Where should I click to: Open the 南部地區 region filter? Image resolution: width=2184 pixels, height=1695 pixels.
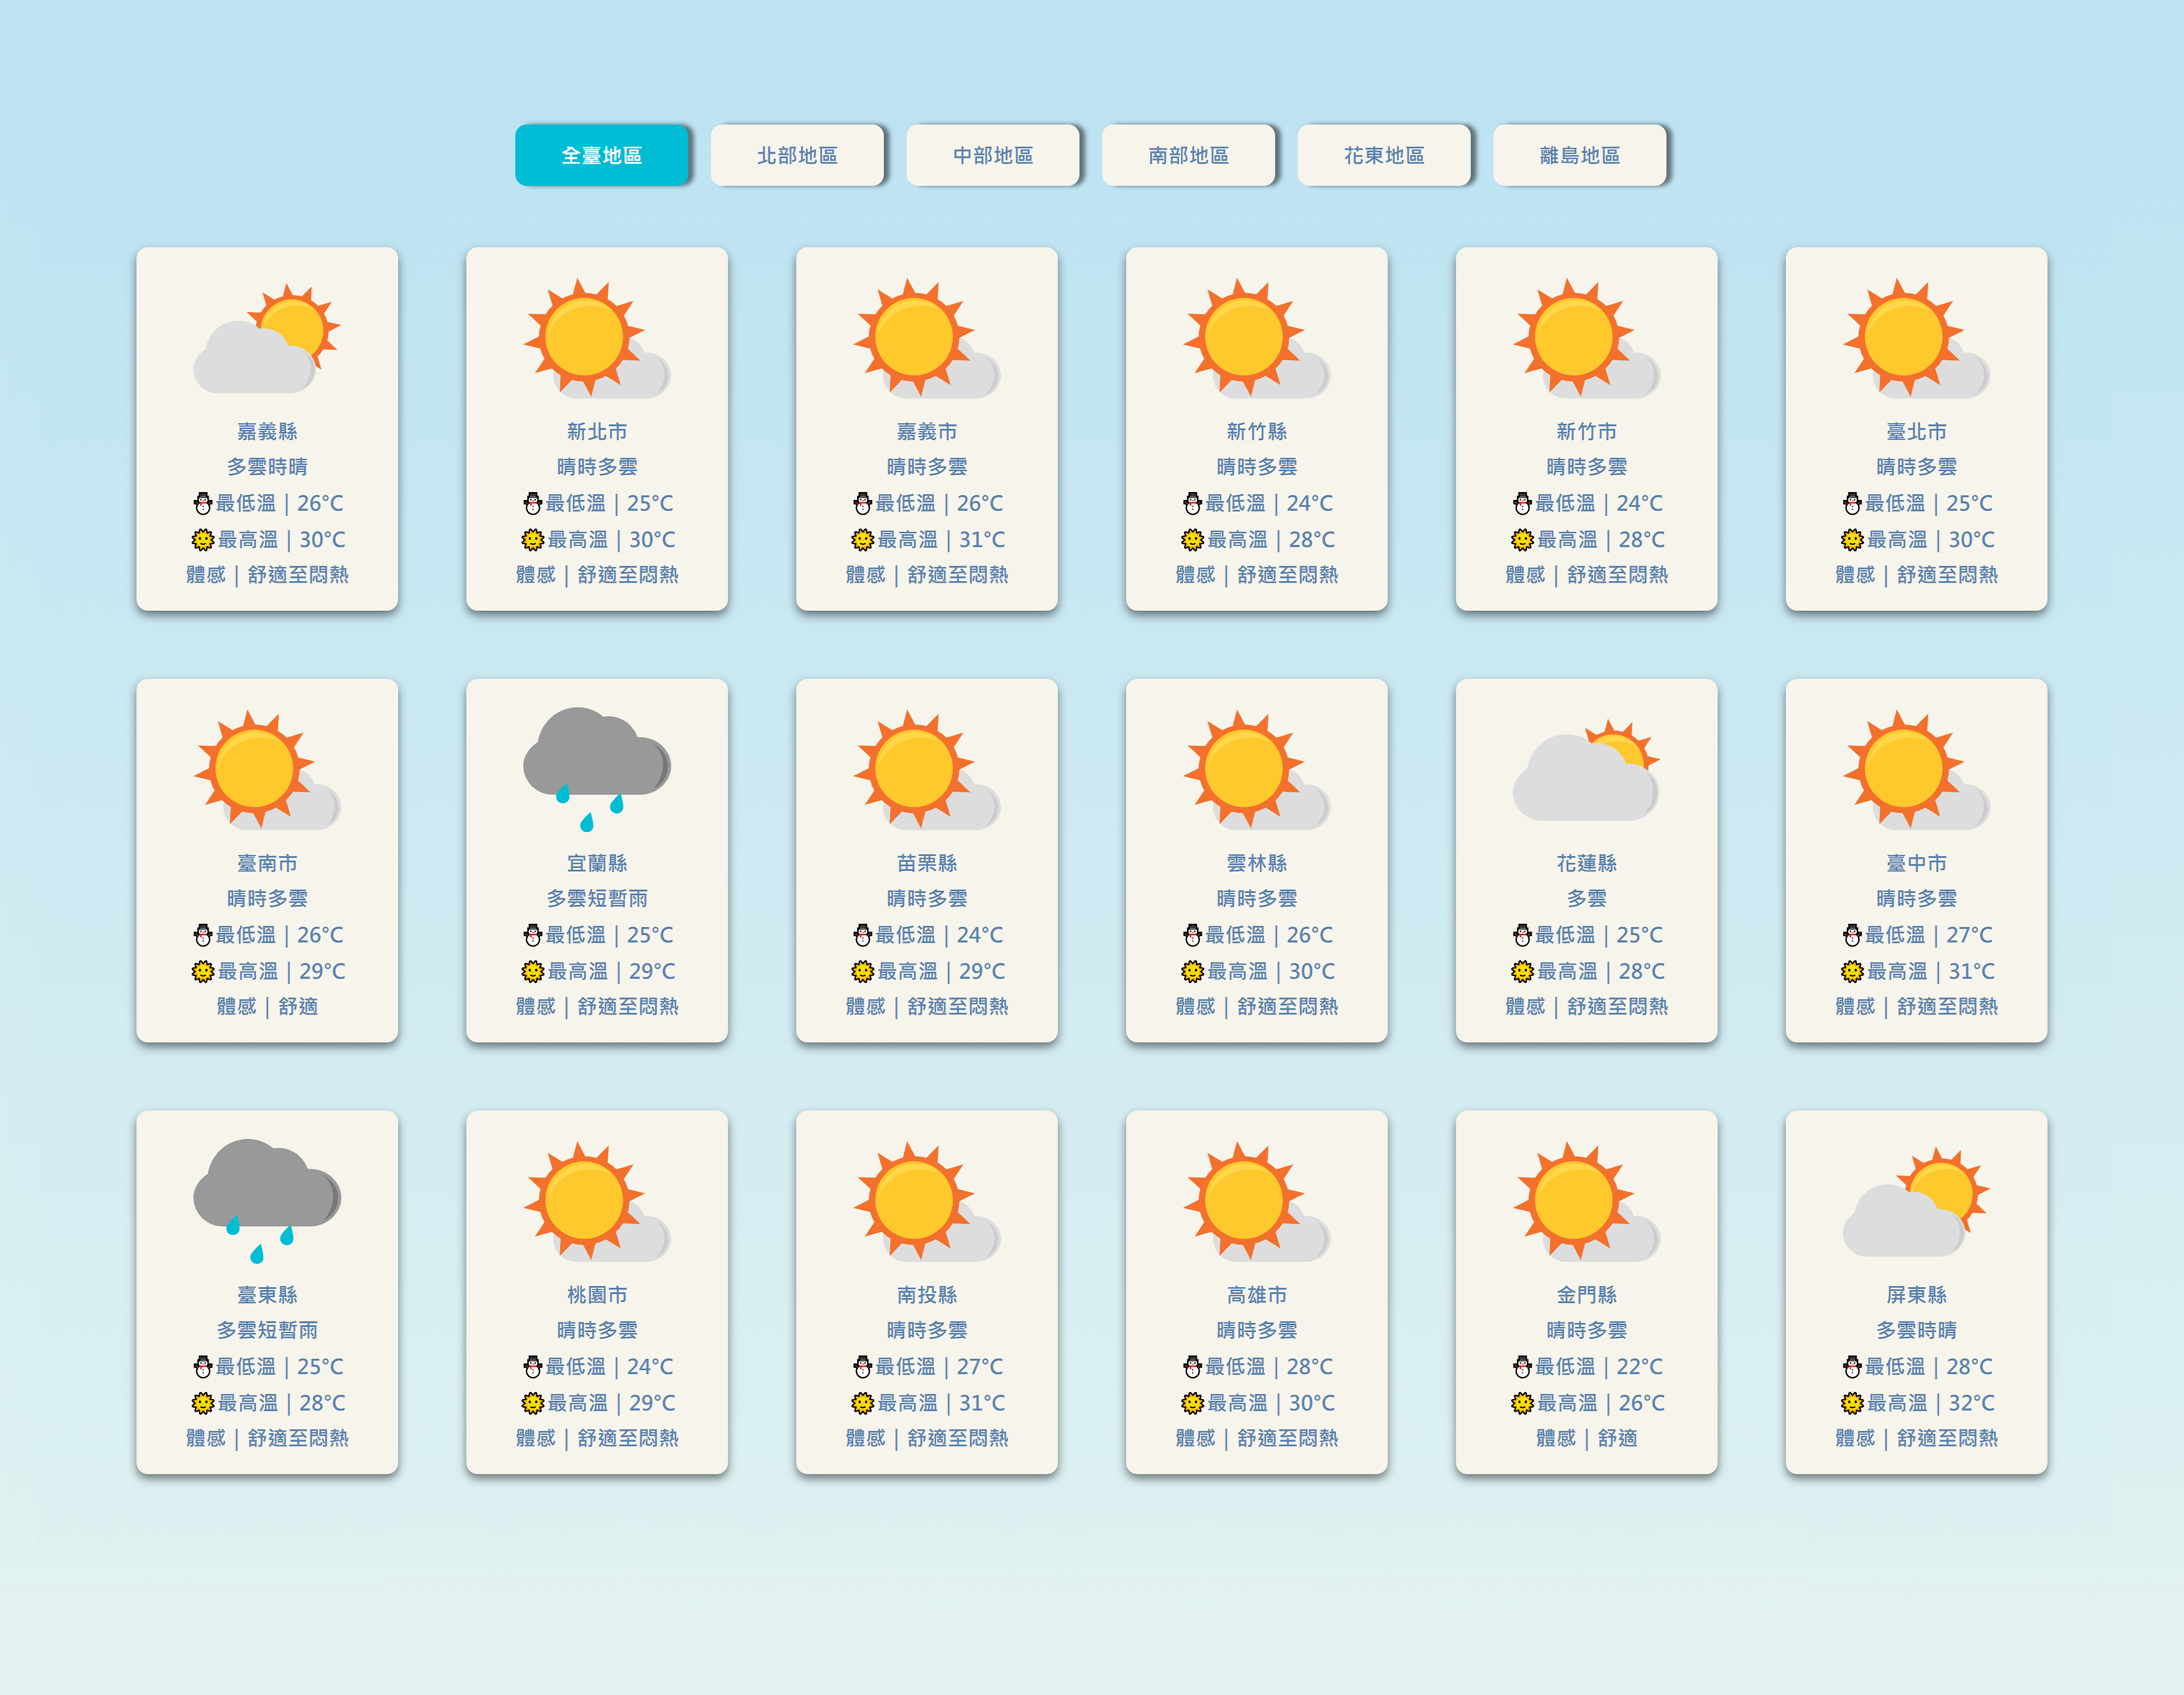click(x=1188, y=155)
